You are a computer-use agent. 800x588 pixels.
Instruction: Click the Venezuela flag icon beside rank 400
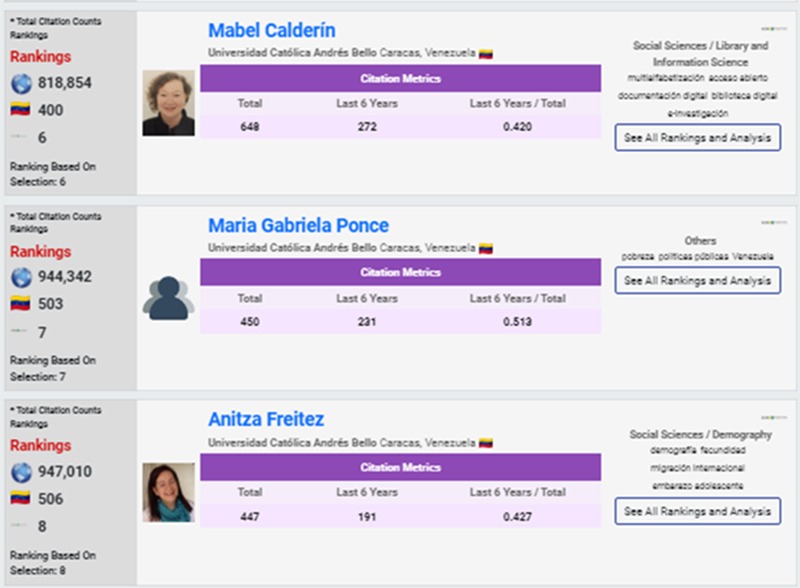(x=20, y=110)
